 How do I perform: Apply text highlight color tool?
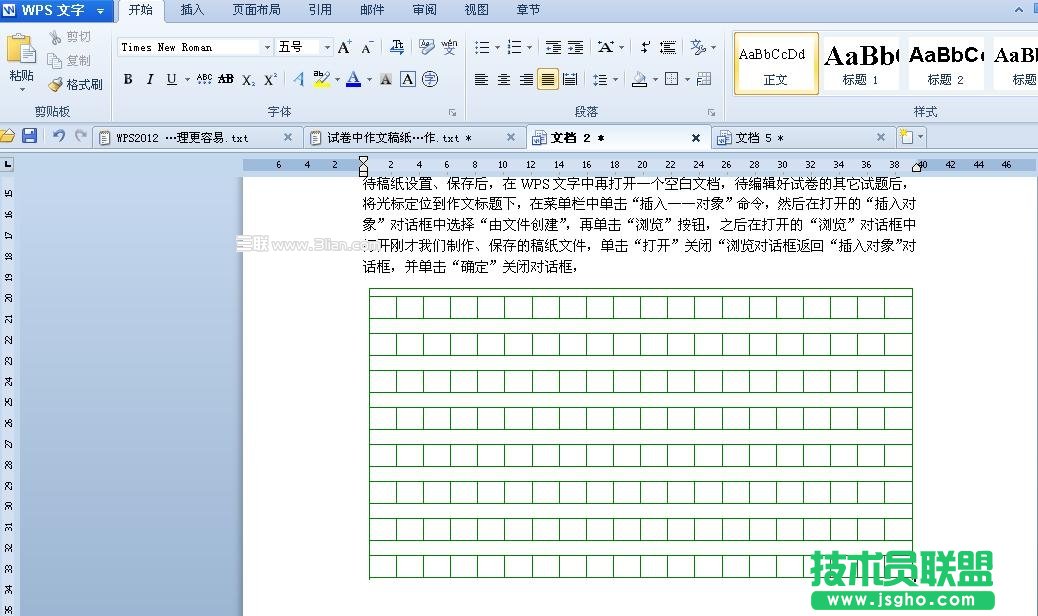click(x=320, y=79)
